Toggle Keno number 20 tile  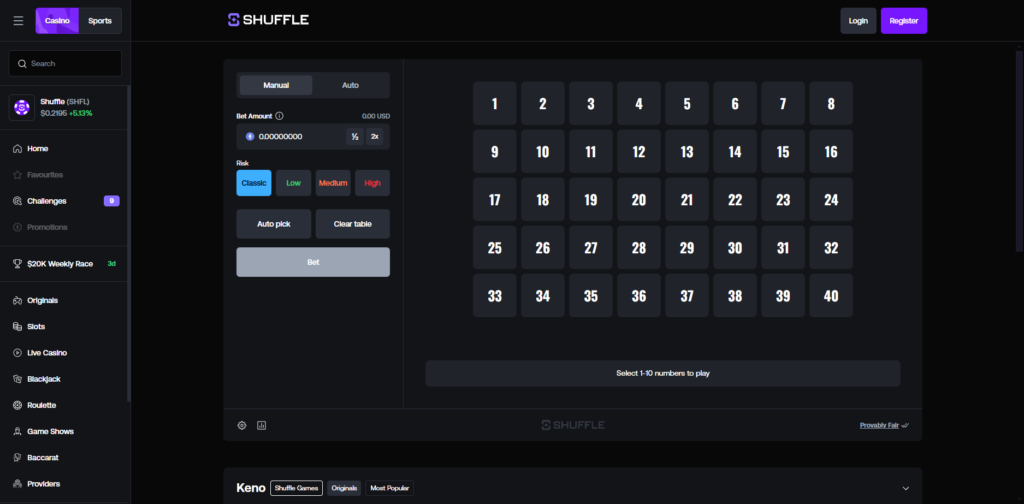click(x=639, y=200)
